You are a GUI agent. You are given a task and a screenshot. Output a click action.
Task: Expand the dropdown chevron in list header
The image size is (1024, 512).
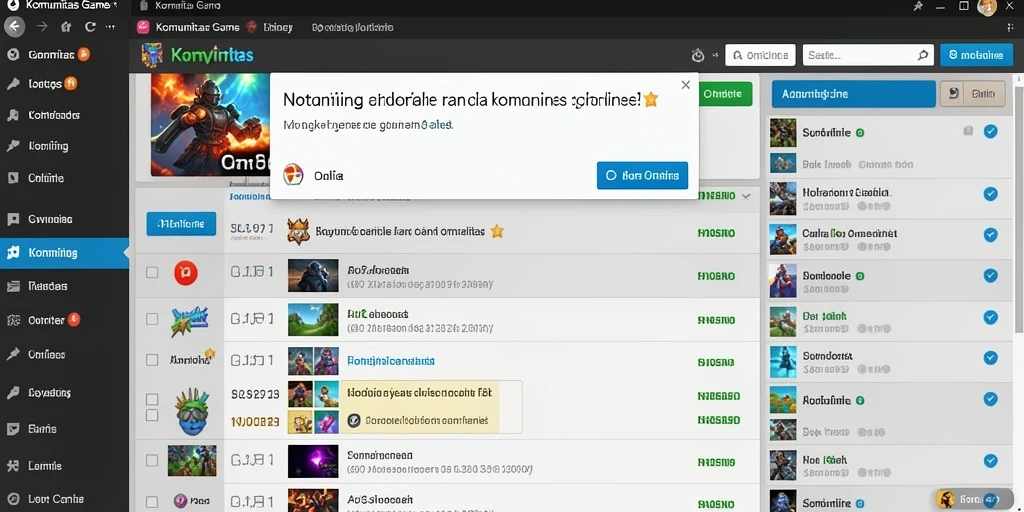pos(746,196)
